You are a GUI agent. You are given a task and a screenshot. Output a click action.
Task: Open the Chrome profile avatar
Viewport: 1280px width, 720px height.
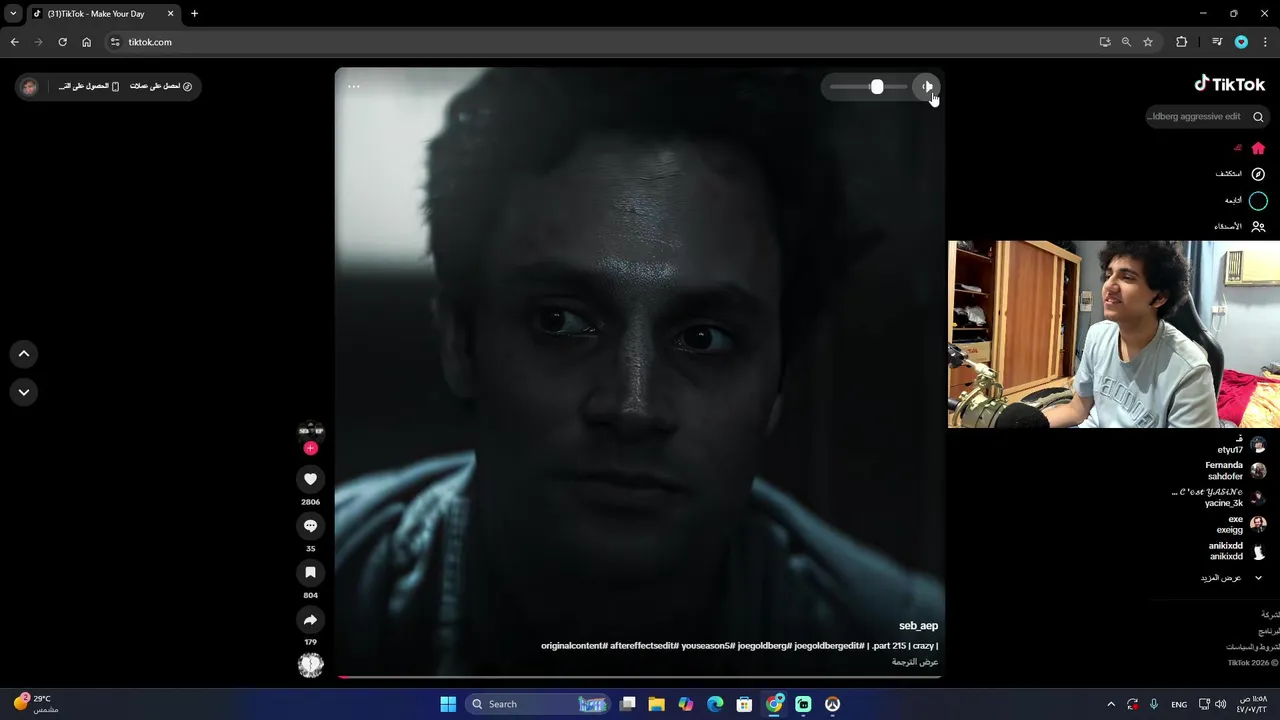[1241, 42]
